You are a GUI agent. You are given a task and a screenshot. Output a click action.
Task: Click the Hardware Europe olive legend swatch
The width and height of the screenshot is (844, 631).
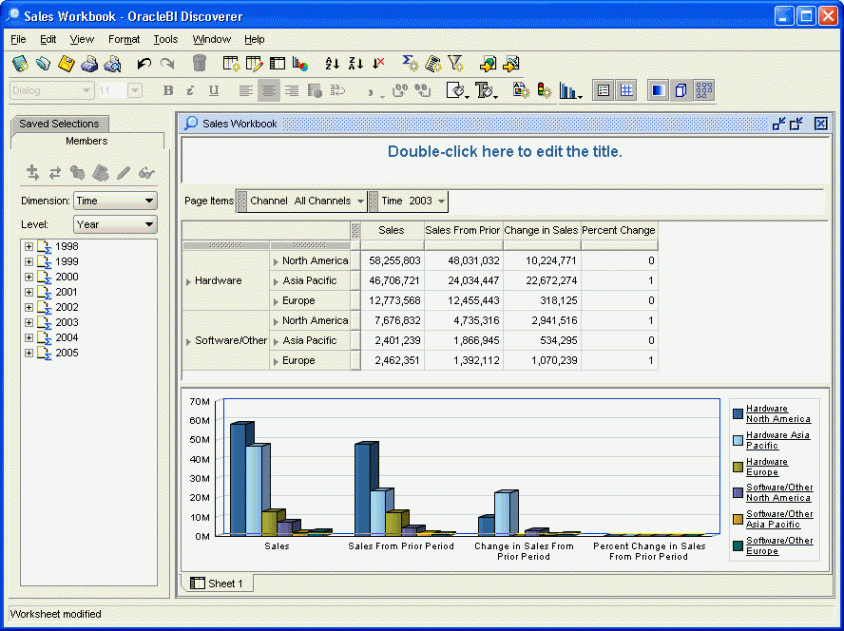pyautogui.click(x=737, y=467)
